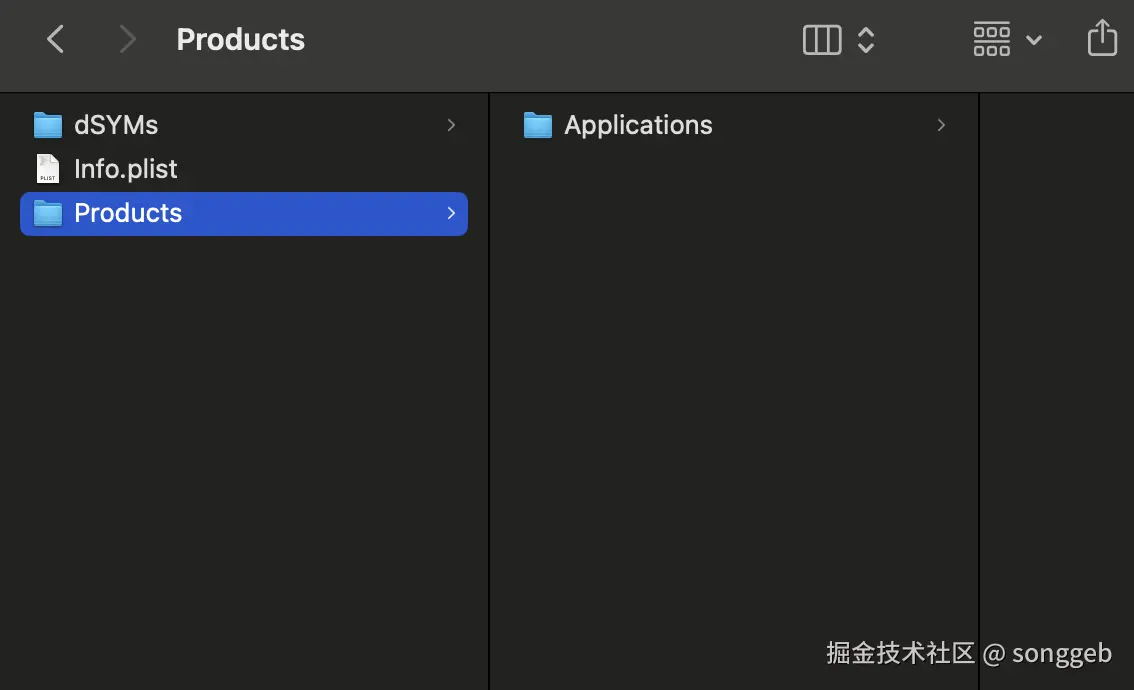Select the Info.plist file name
The width and height of the screenshot is (1134, 690).
[126, 169]
